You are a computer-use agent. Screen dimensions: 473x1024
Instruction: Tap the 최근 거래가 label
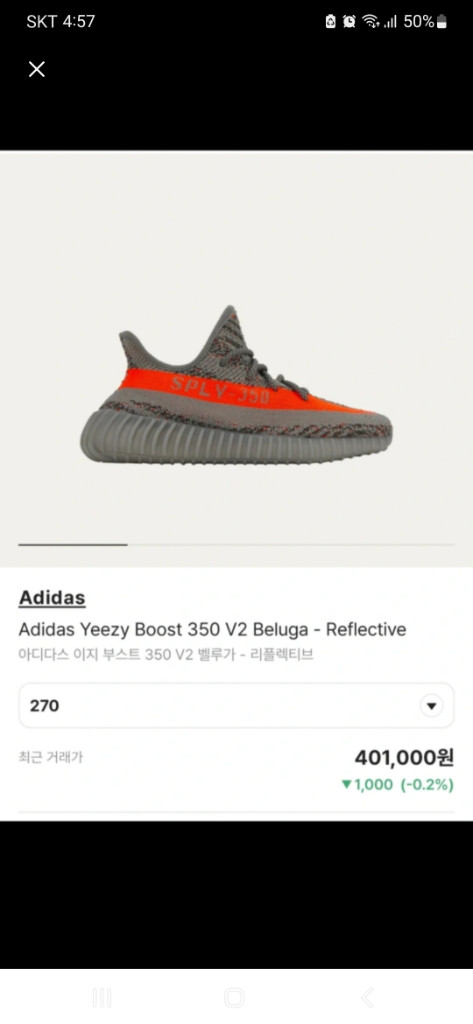pyautogui.click(x=50, y=758)
